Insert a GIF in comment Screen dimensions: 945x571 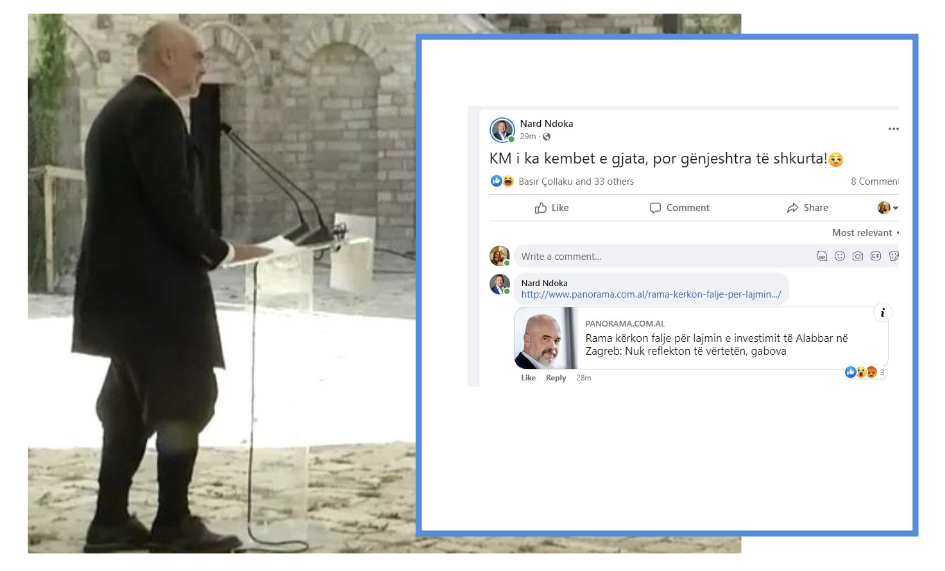[x=876, y=256]
